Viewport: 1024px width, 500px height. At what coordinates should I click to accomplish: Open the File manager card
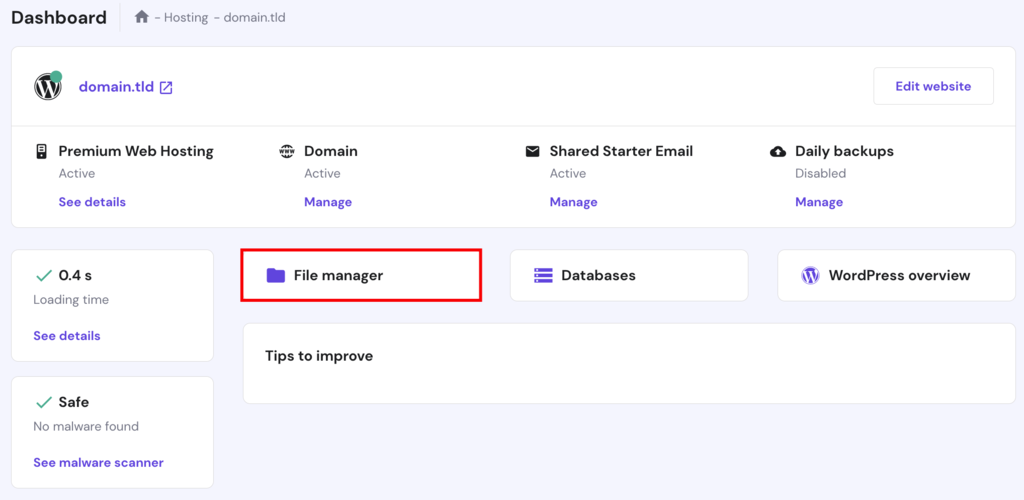tap(361, 275)
